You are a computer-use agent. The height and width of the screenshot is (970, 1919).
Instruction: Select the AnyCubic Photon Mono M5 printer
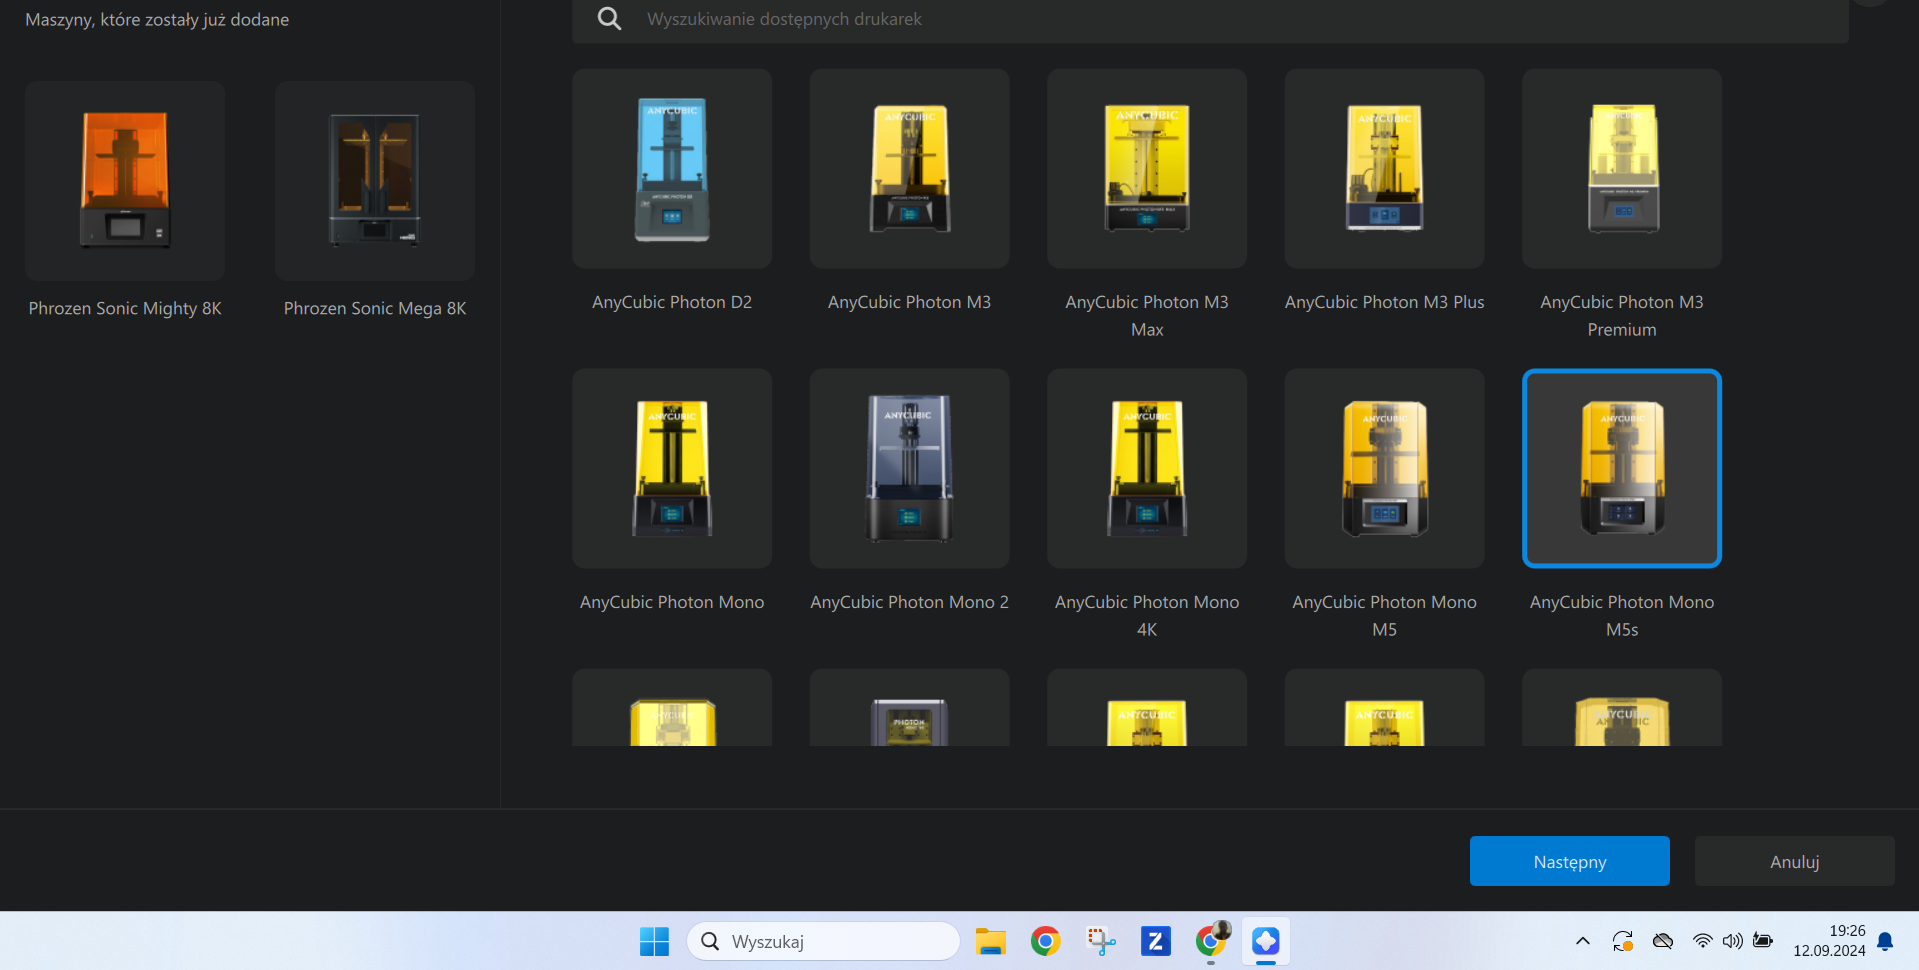click(1384, 468)
